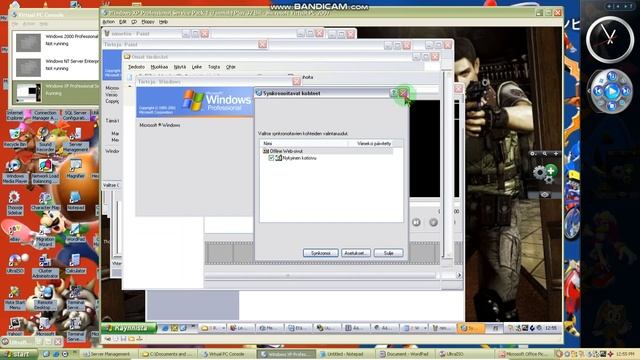This screenshot has width=640, height=360.
Task: Open the Character Map desktop icon
Action: point(45,201)
